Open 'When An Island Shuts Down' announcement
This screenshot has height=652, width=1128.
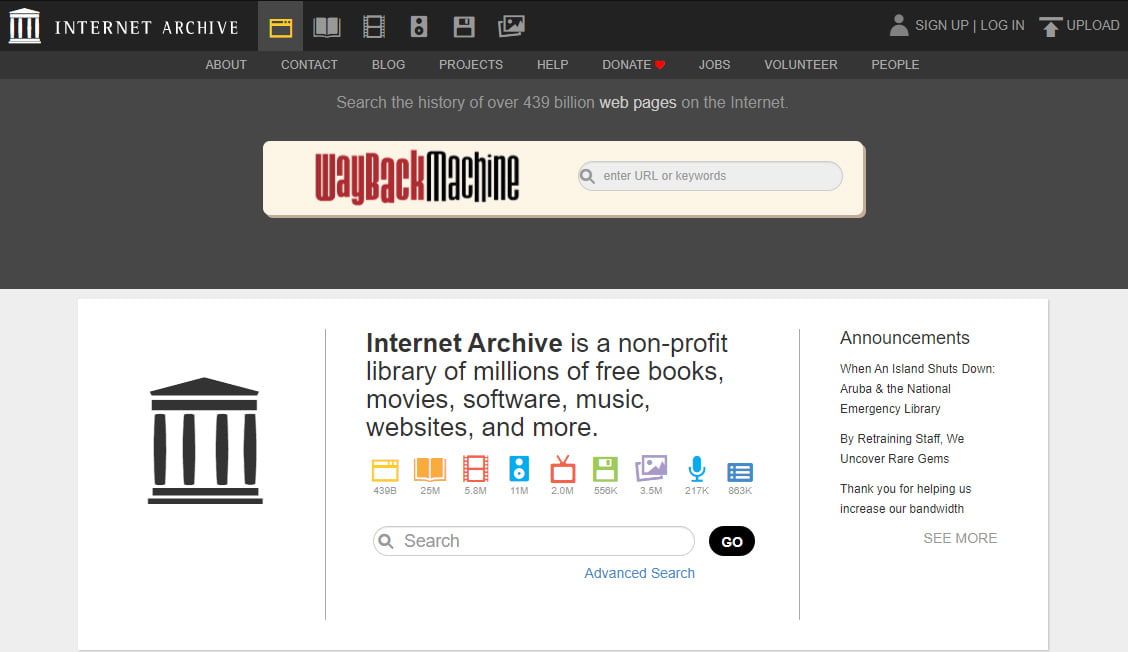point(917,389)
